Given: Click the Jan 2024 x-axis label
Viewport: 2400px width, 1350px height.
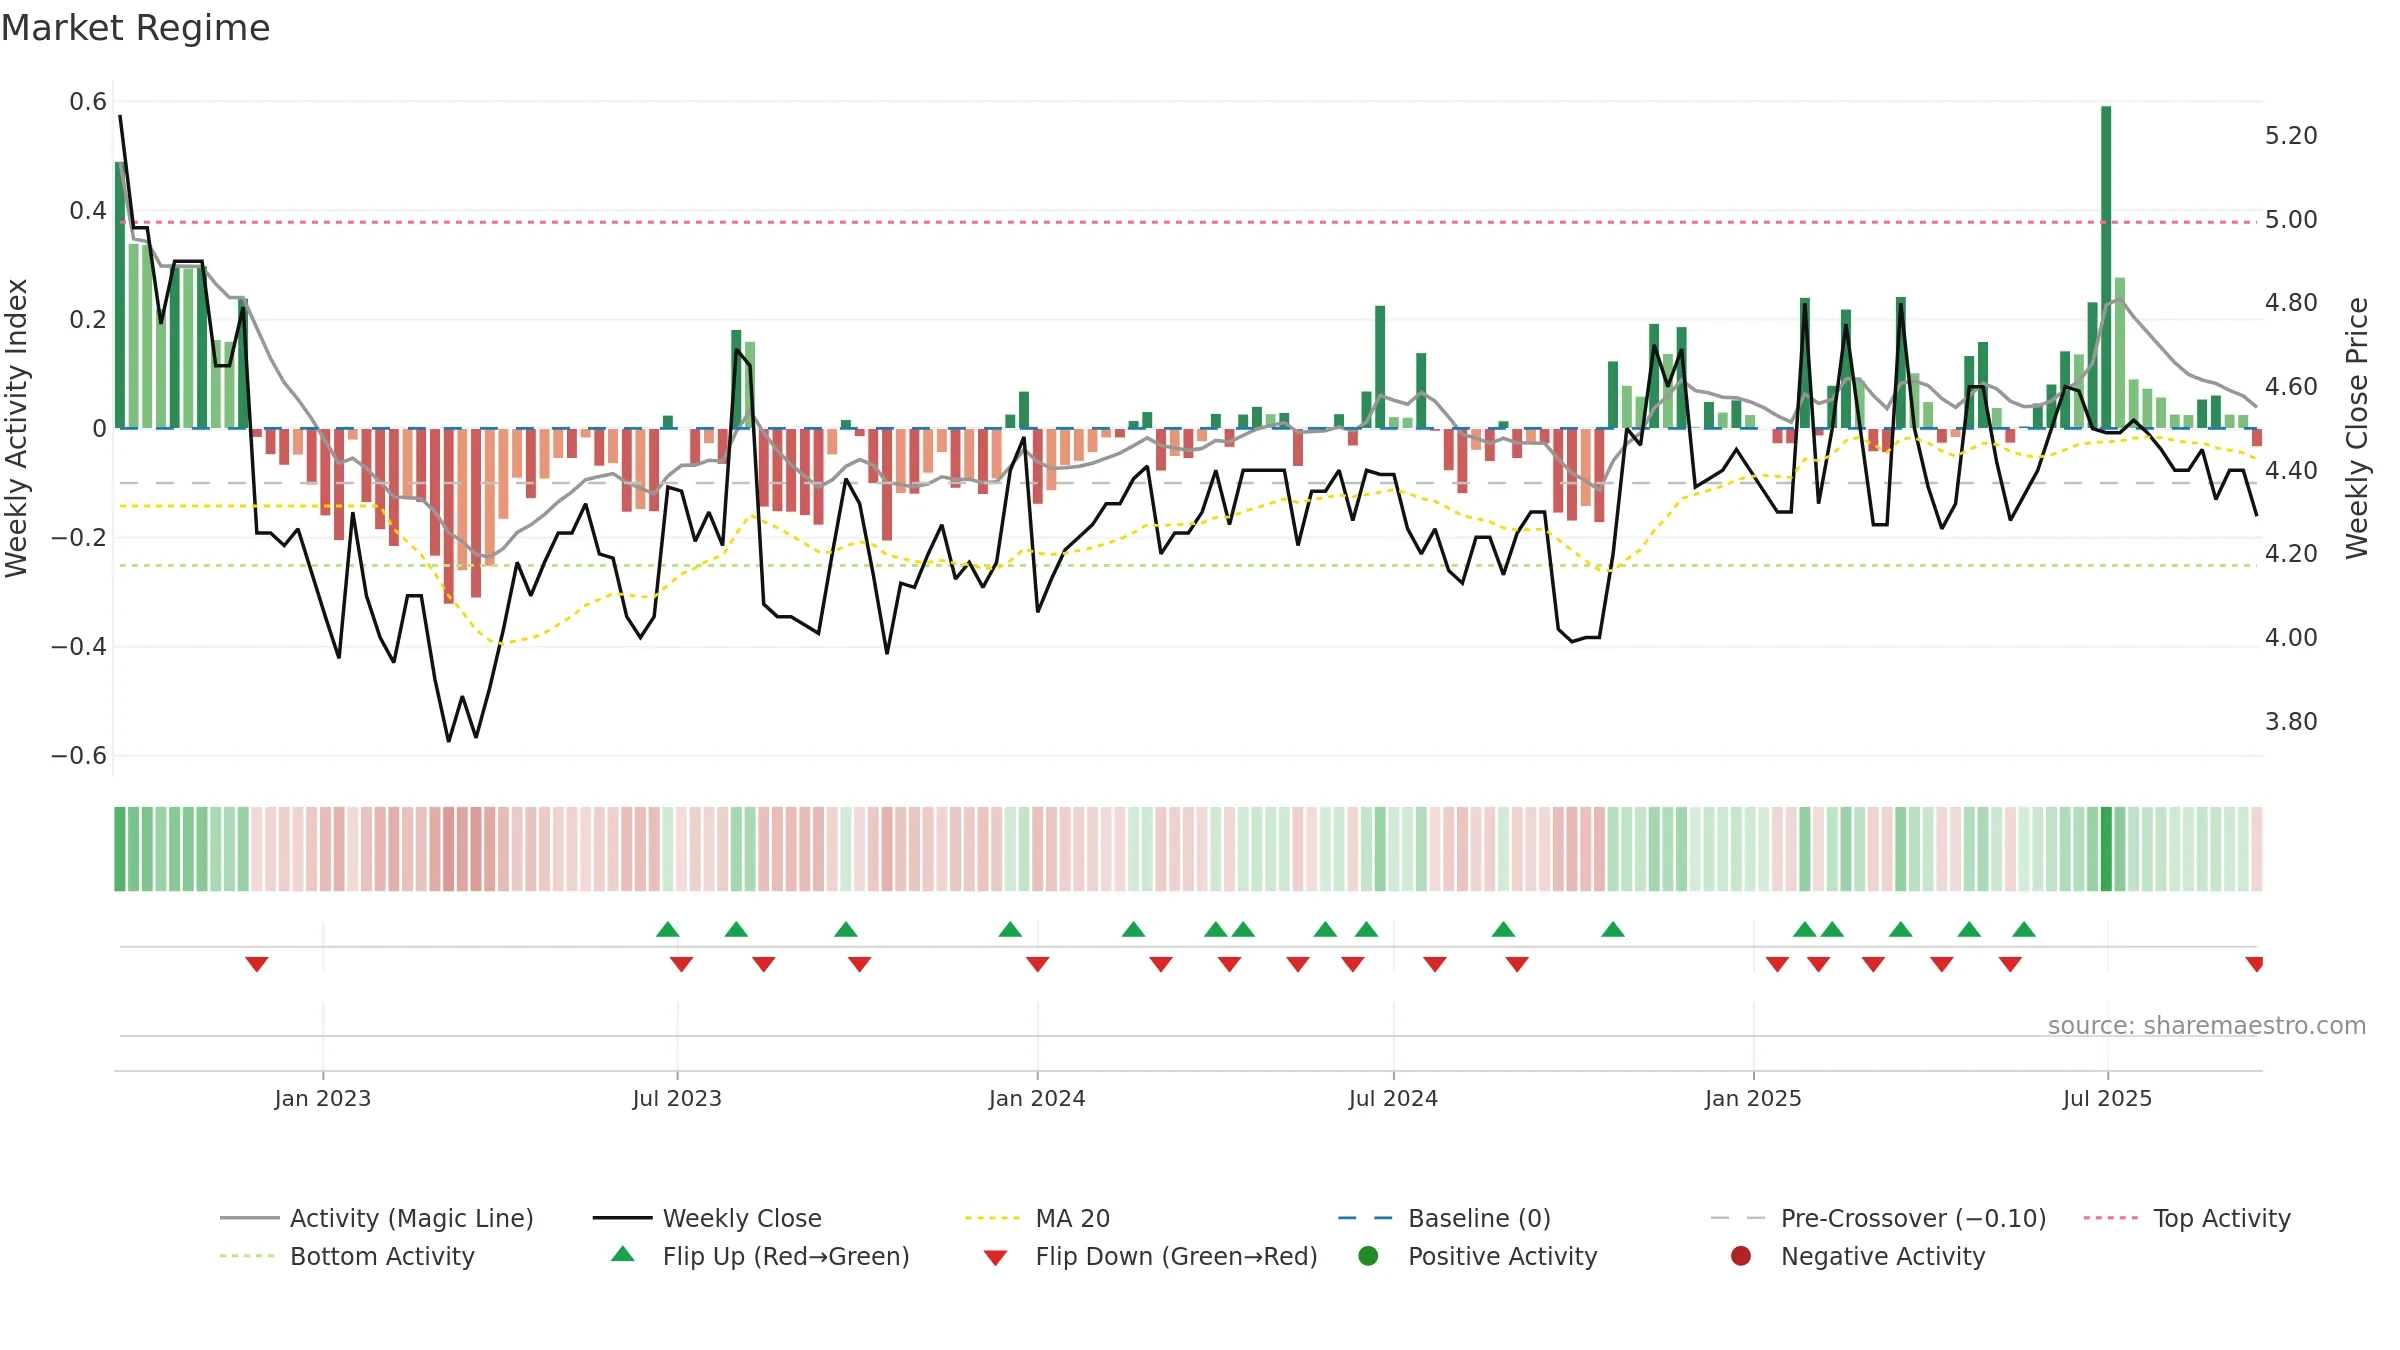Looking at the screenshot, I should (x=1037, y=1098).
